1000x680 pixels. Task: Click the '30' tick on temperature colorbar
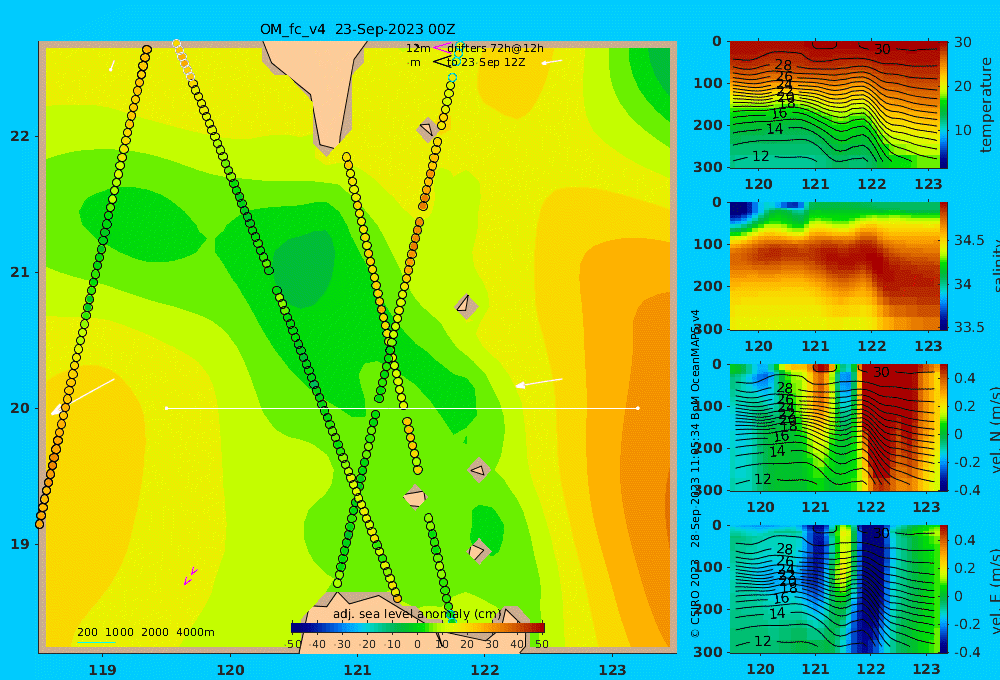[962, 42]
